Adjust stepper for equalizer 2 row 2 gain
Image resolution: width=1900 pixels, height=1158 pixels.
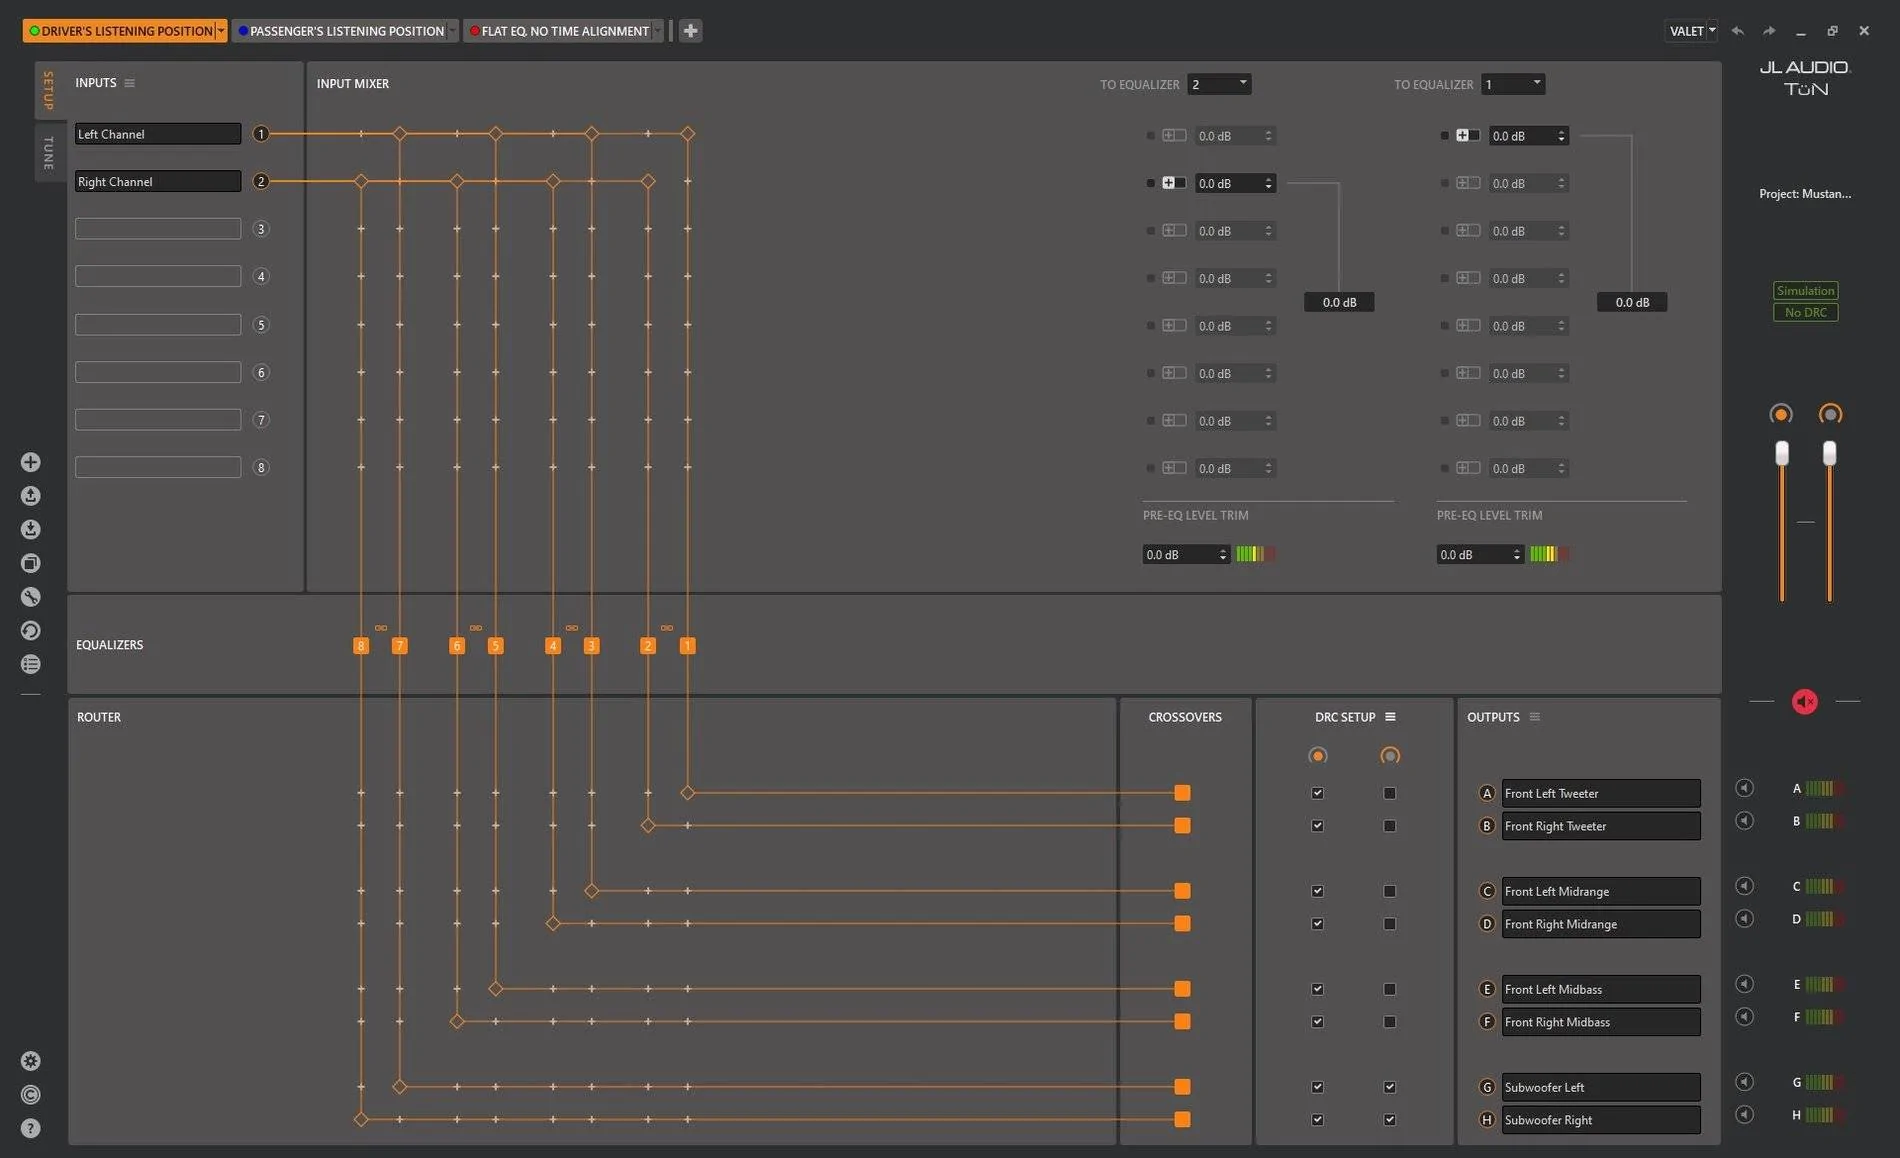coord(1269,183)
